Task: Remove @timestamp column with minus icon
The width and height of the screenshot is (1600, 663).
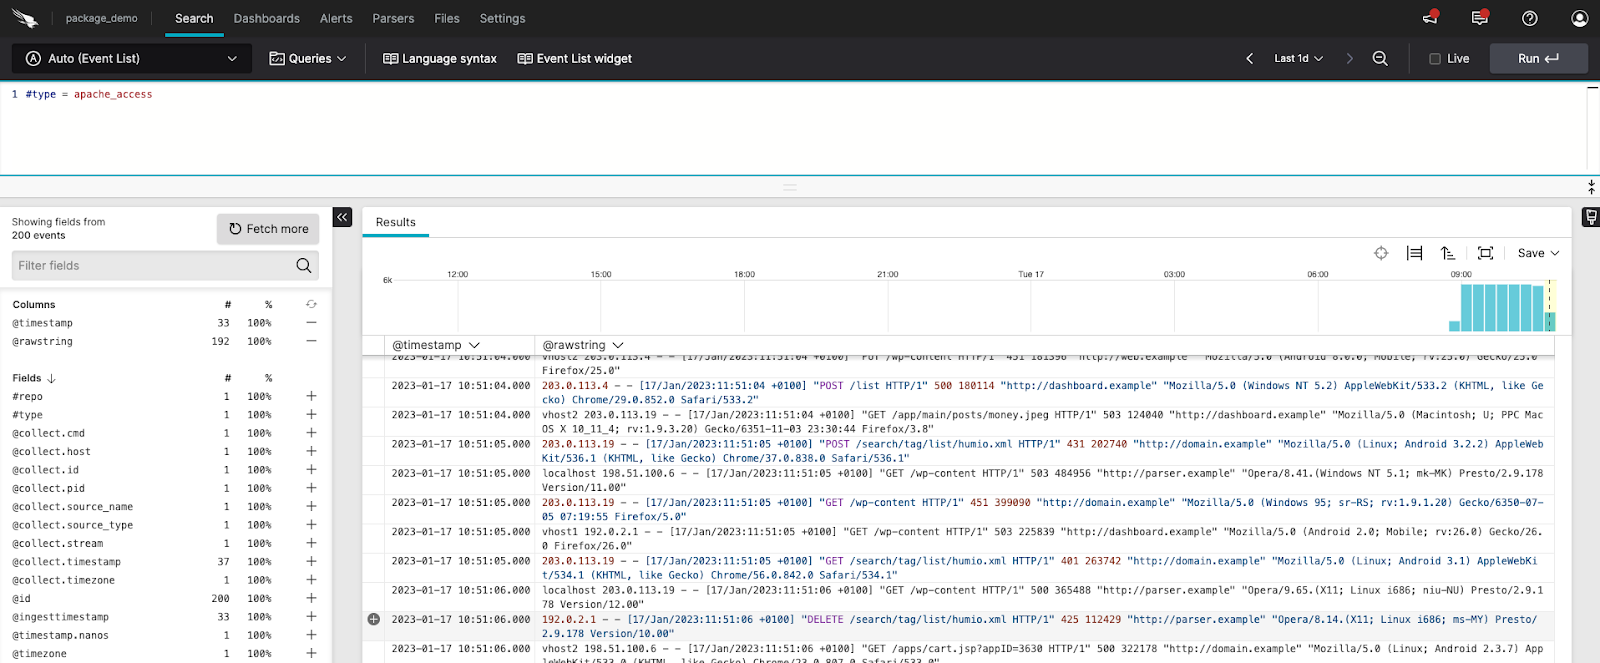Action: (x=311, y=323)
